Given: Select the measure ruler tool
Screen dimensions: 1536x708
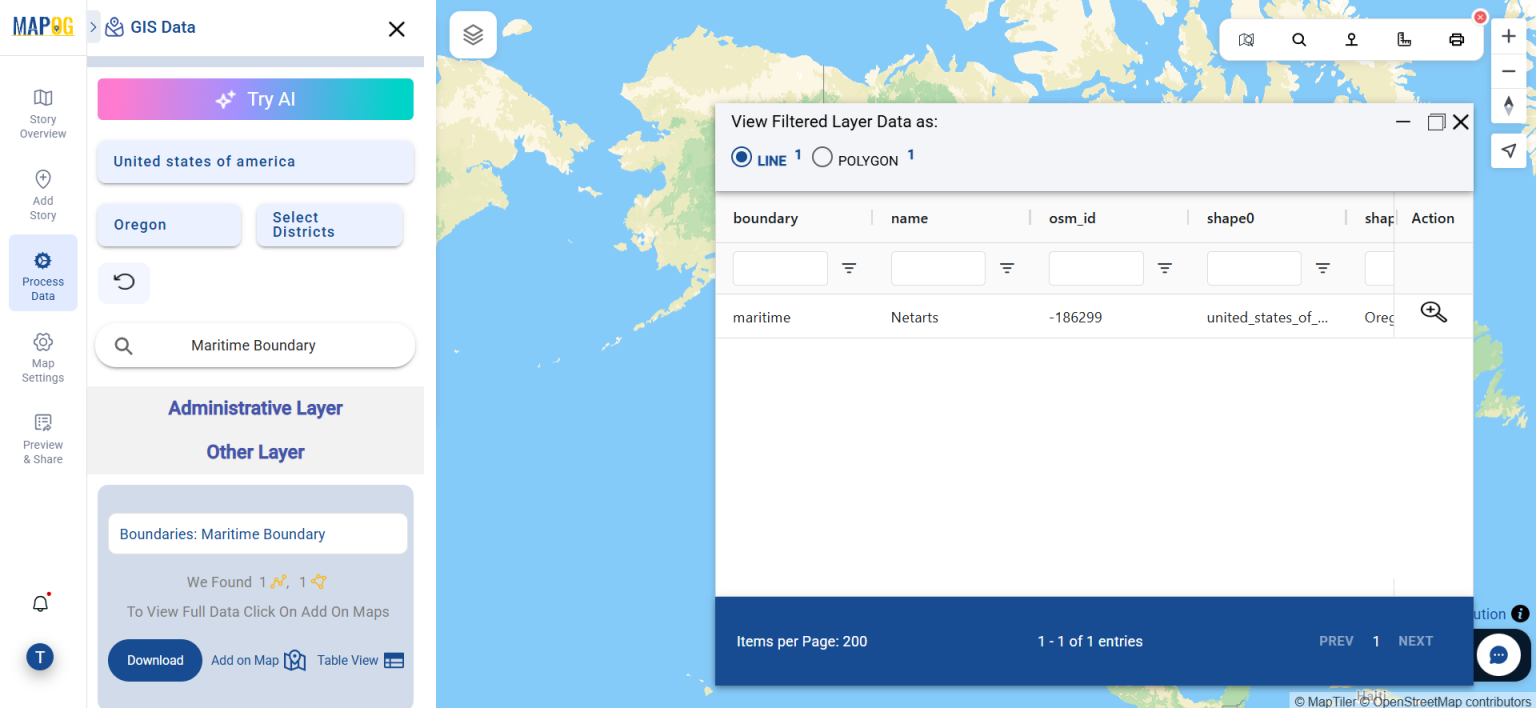Looking at the screenshot, I should click(1404, 39).
